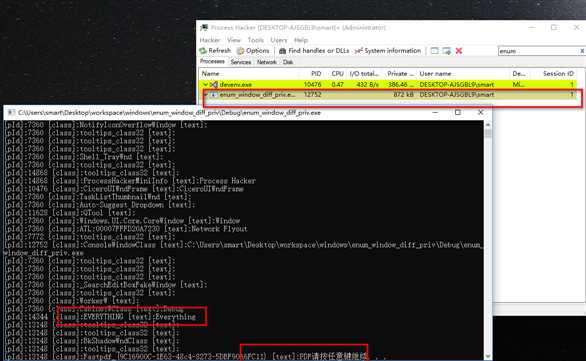The image size is (586, 361).
Task: Click PID 10476 in devenv row
Action: point(312,84)
